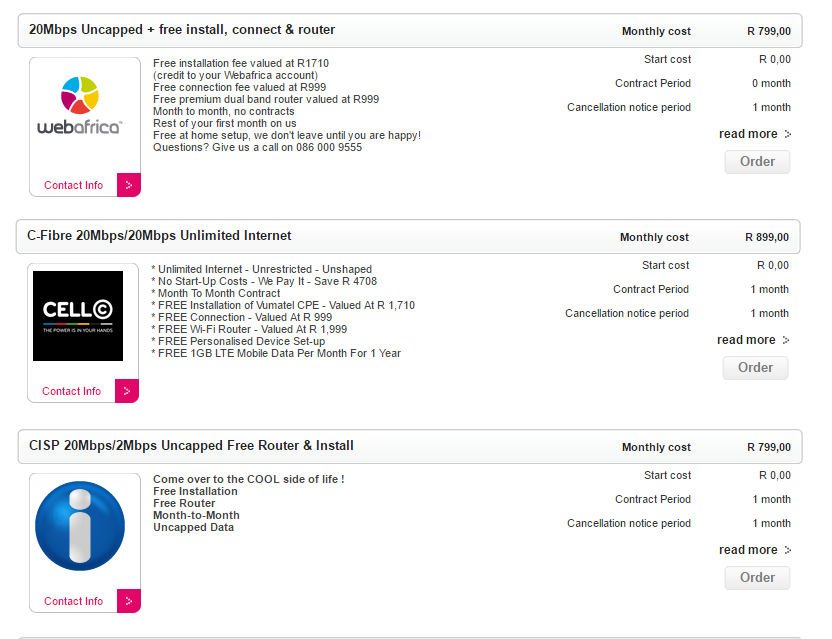Click the C-Fibre 20Mbps/20Mbps Unlimited Internet heading
832x639 pixels.
[159, 236]
